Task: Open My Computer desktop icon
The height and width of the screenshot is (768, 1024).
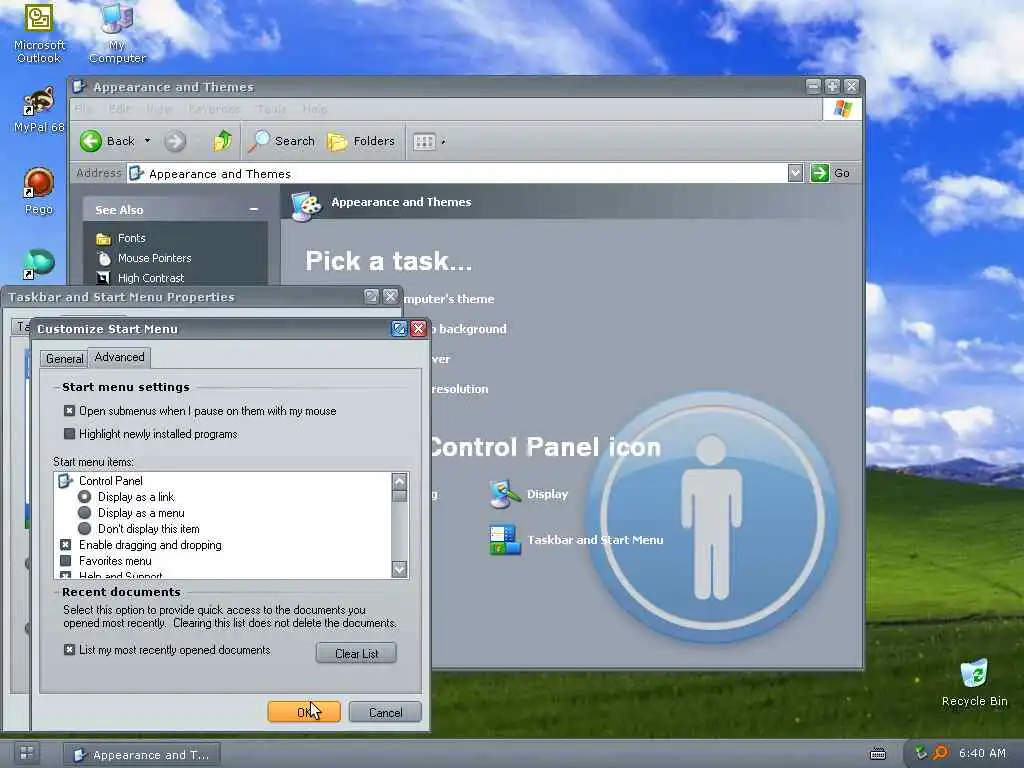Action: coord(118,33)
